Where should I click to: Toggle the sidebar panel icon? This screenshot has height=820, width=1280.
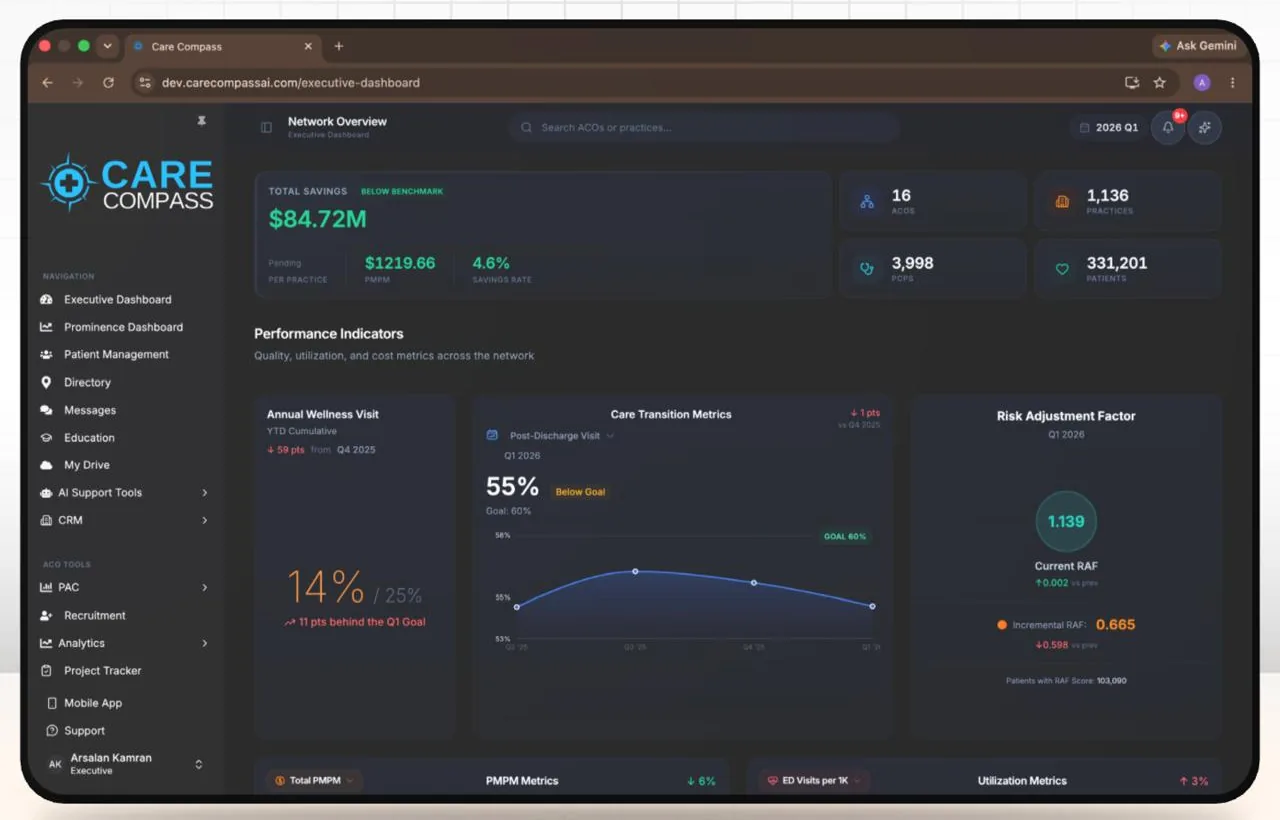point(266,127)
